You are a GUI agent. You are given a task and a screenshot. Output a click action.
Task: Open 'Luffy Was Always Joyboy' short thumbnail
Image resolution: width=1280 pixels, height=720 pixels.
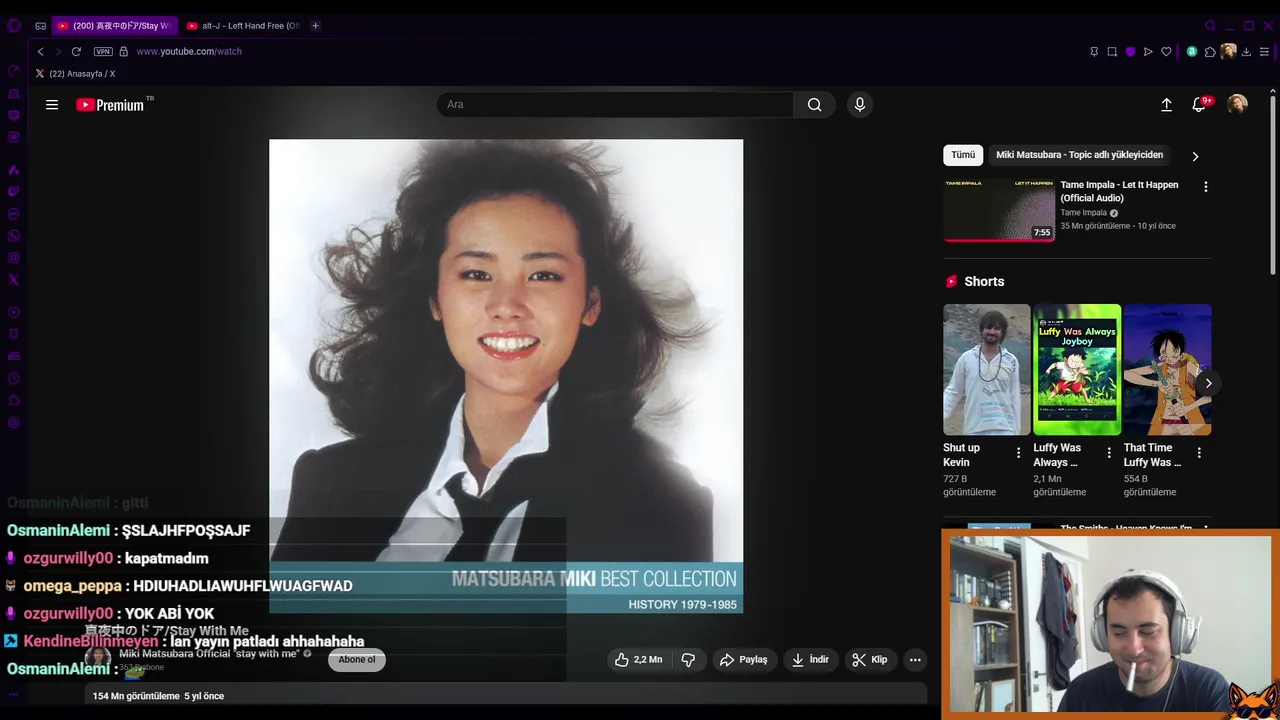(1077, 370)
